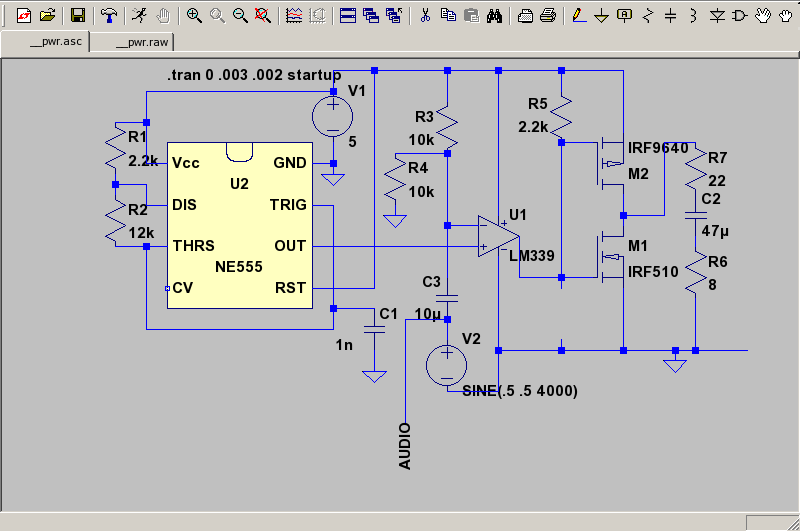Image resolution: width=800 pixels, height=531 pixels.
Task: Place an Inductor from the toolbar
Action: (694, 16)
